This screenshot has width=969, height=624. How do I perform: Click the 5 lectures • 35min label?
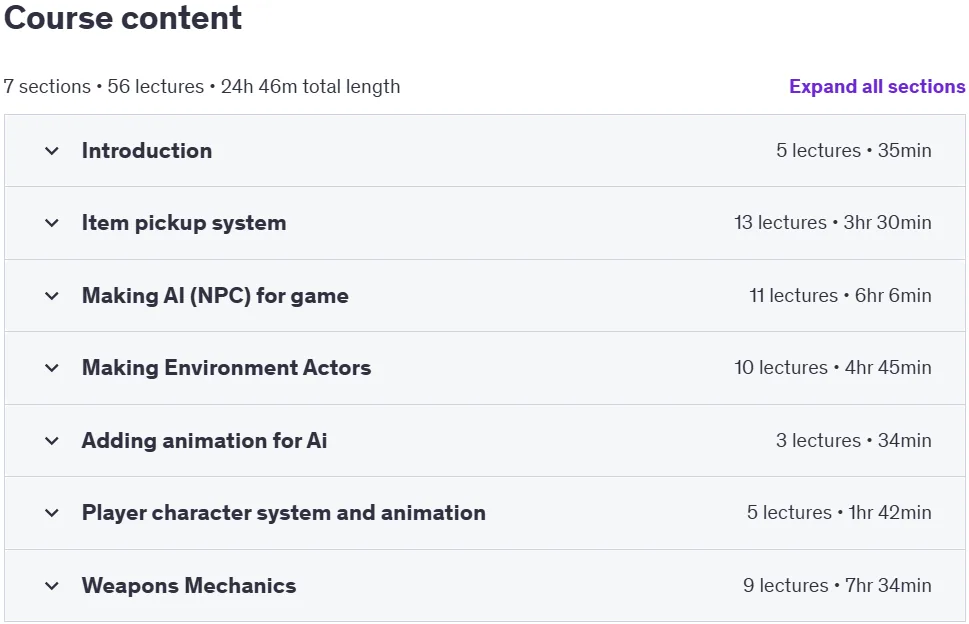pos(853,151)
